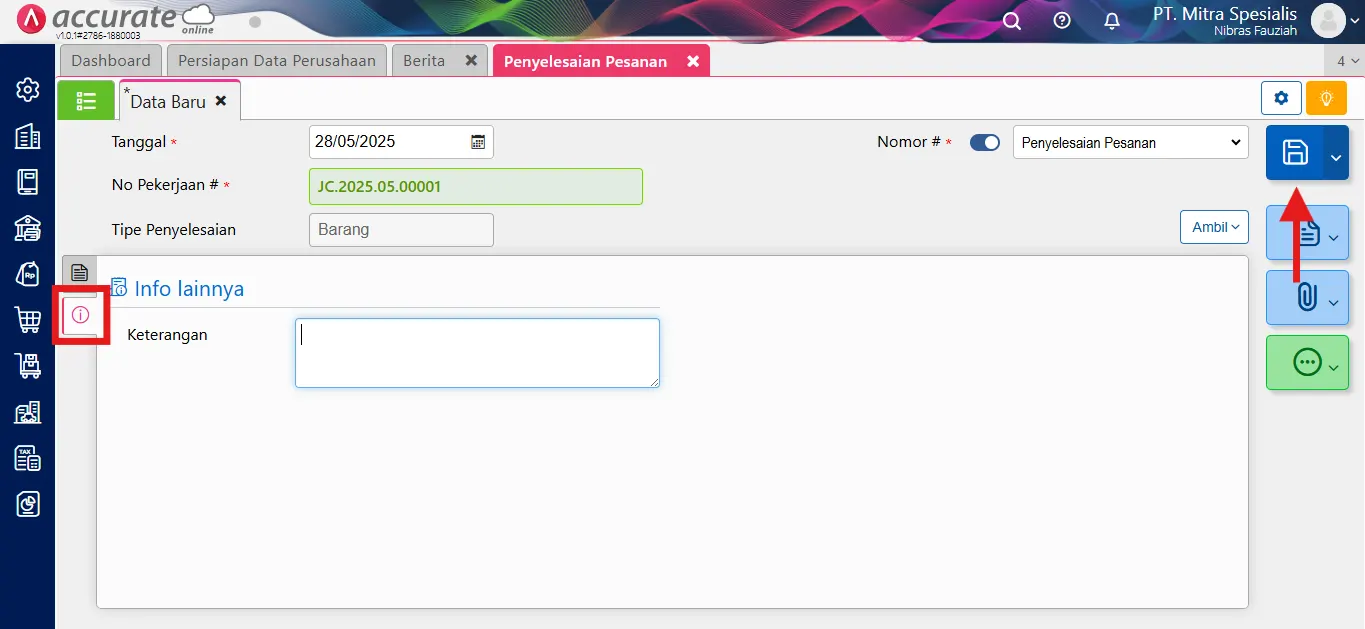
Task: Switch to the detail document side tab
Action: (80, 272)
